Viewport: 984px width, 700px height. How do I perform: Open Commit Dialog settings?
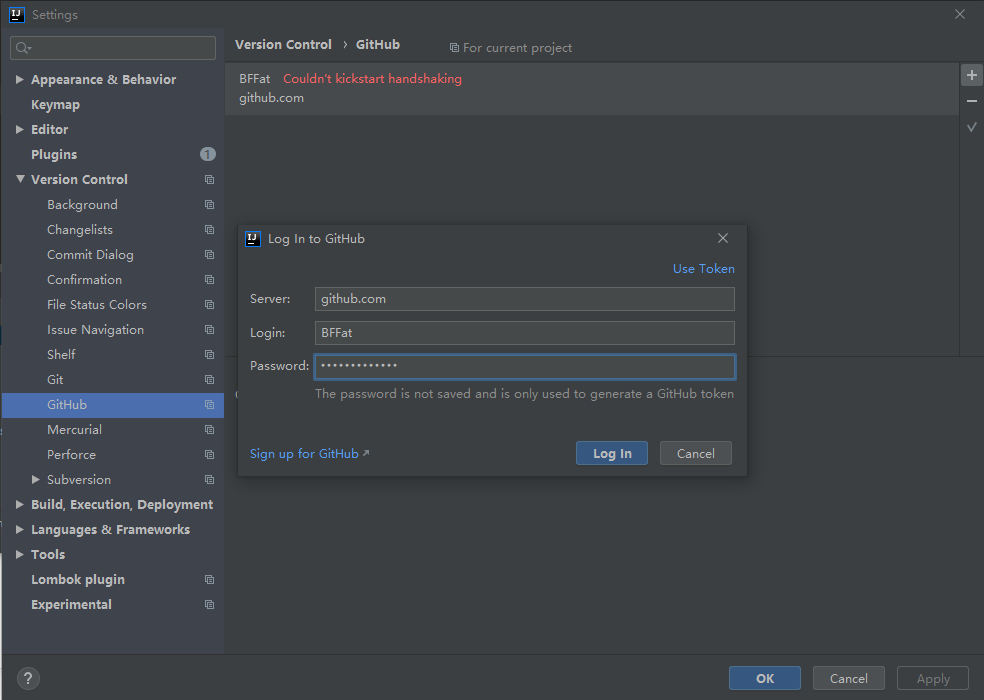90,255
